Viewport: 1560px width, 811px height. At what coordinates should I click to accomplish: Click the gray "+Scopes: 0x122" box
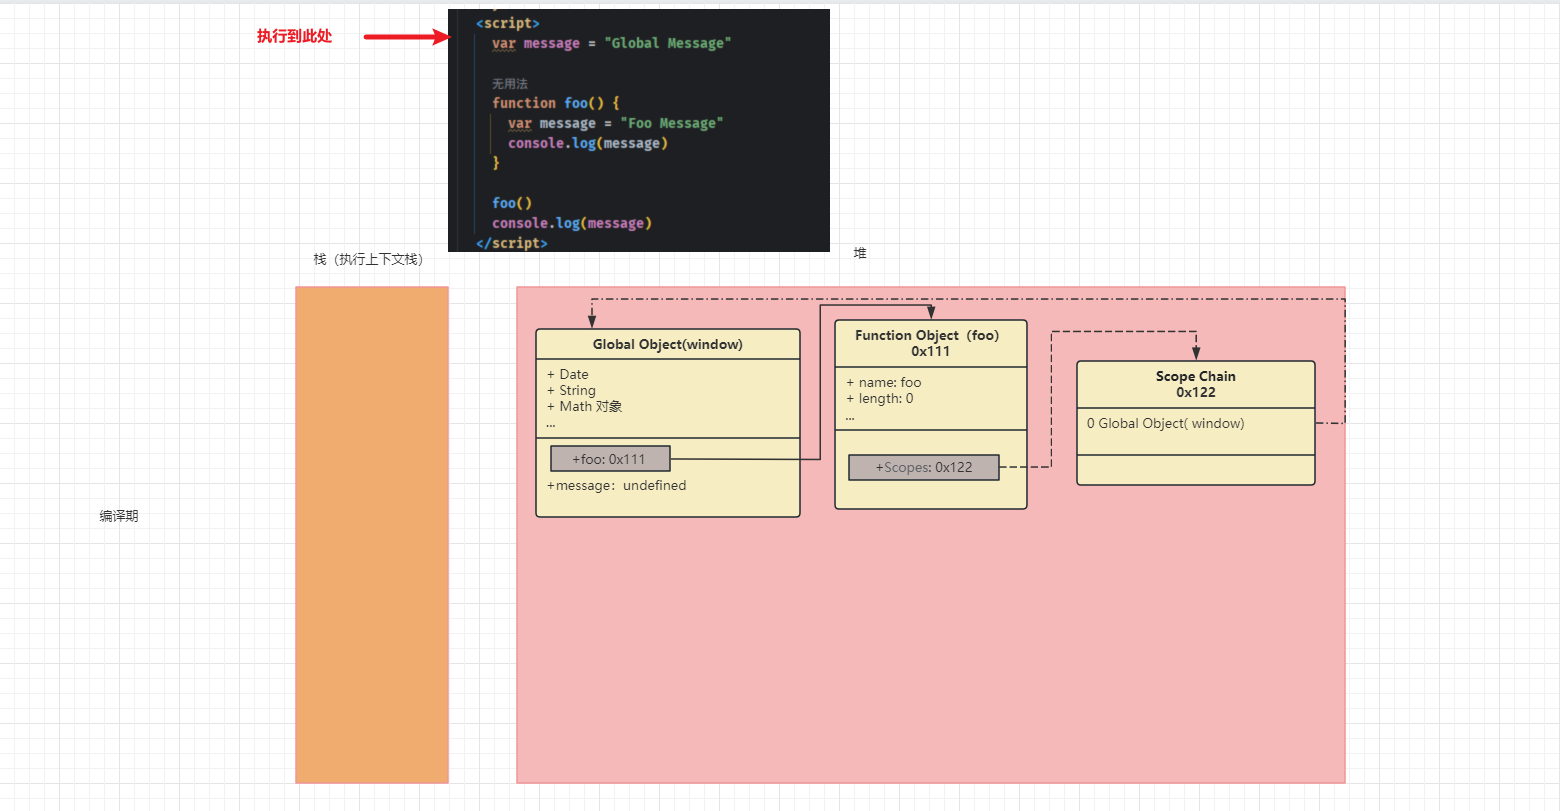coord(923,467)
